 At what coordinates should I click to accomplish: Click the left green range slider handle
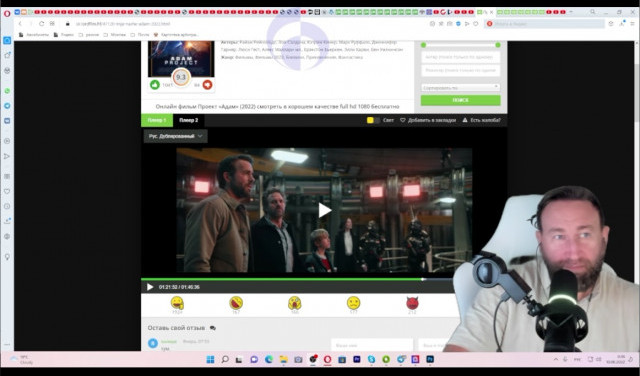423,45
